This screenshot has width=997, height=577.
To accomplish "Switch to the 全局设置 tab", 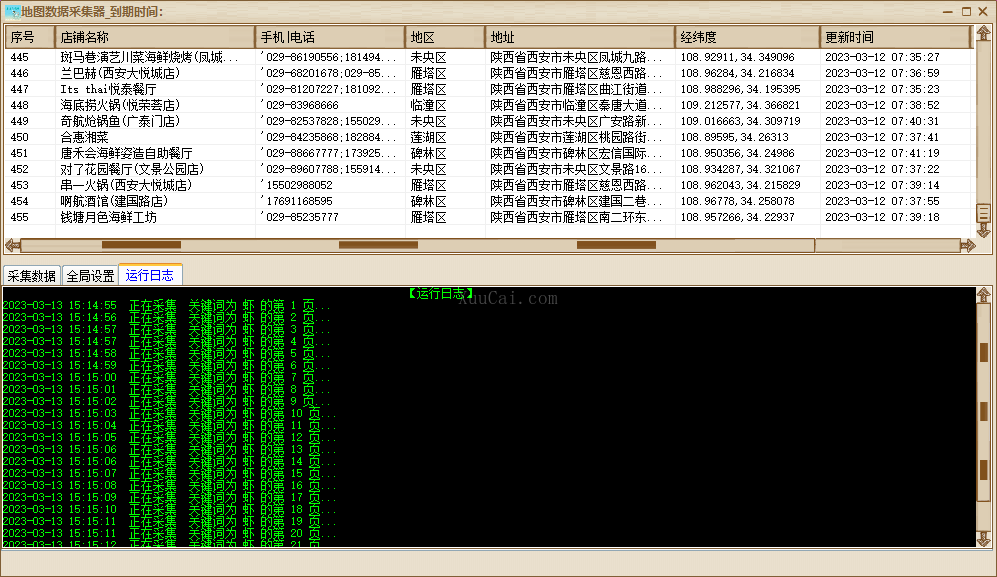I will tap(90, 276).
